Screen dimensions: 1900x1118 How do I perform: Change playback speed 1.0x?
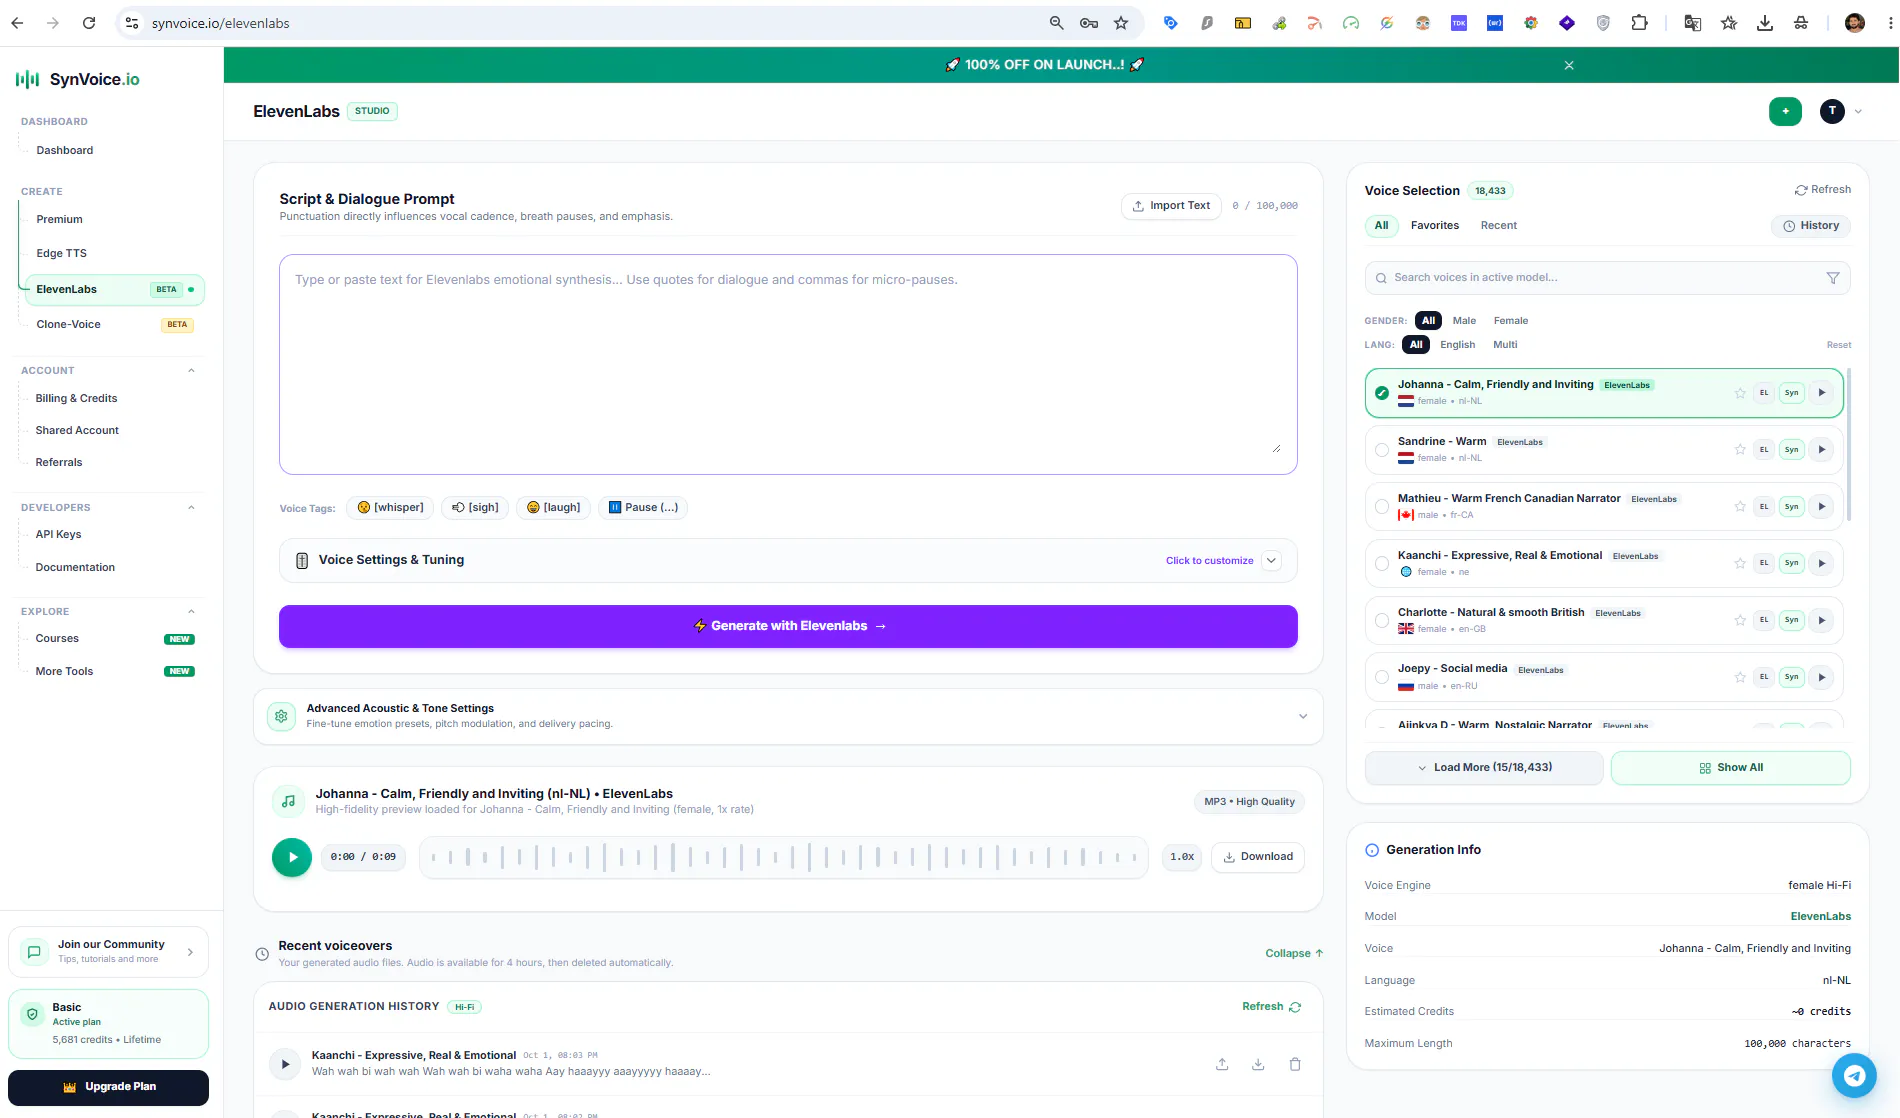[1182, 857]
